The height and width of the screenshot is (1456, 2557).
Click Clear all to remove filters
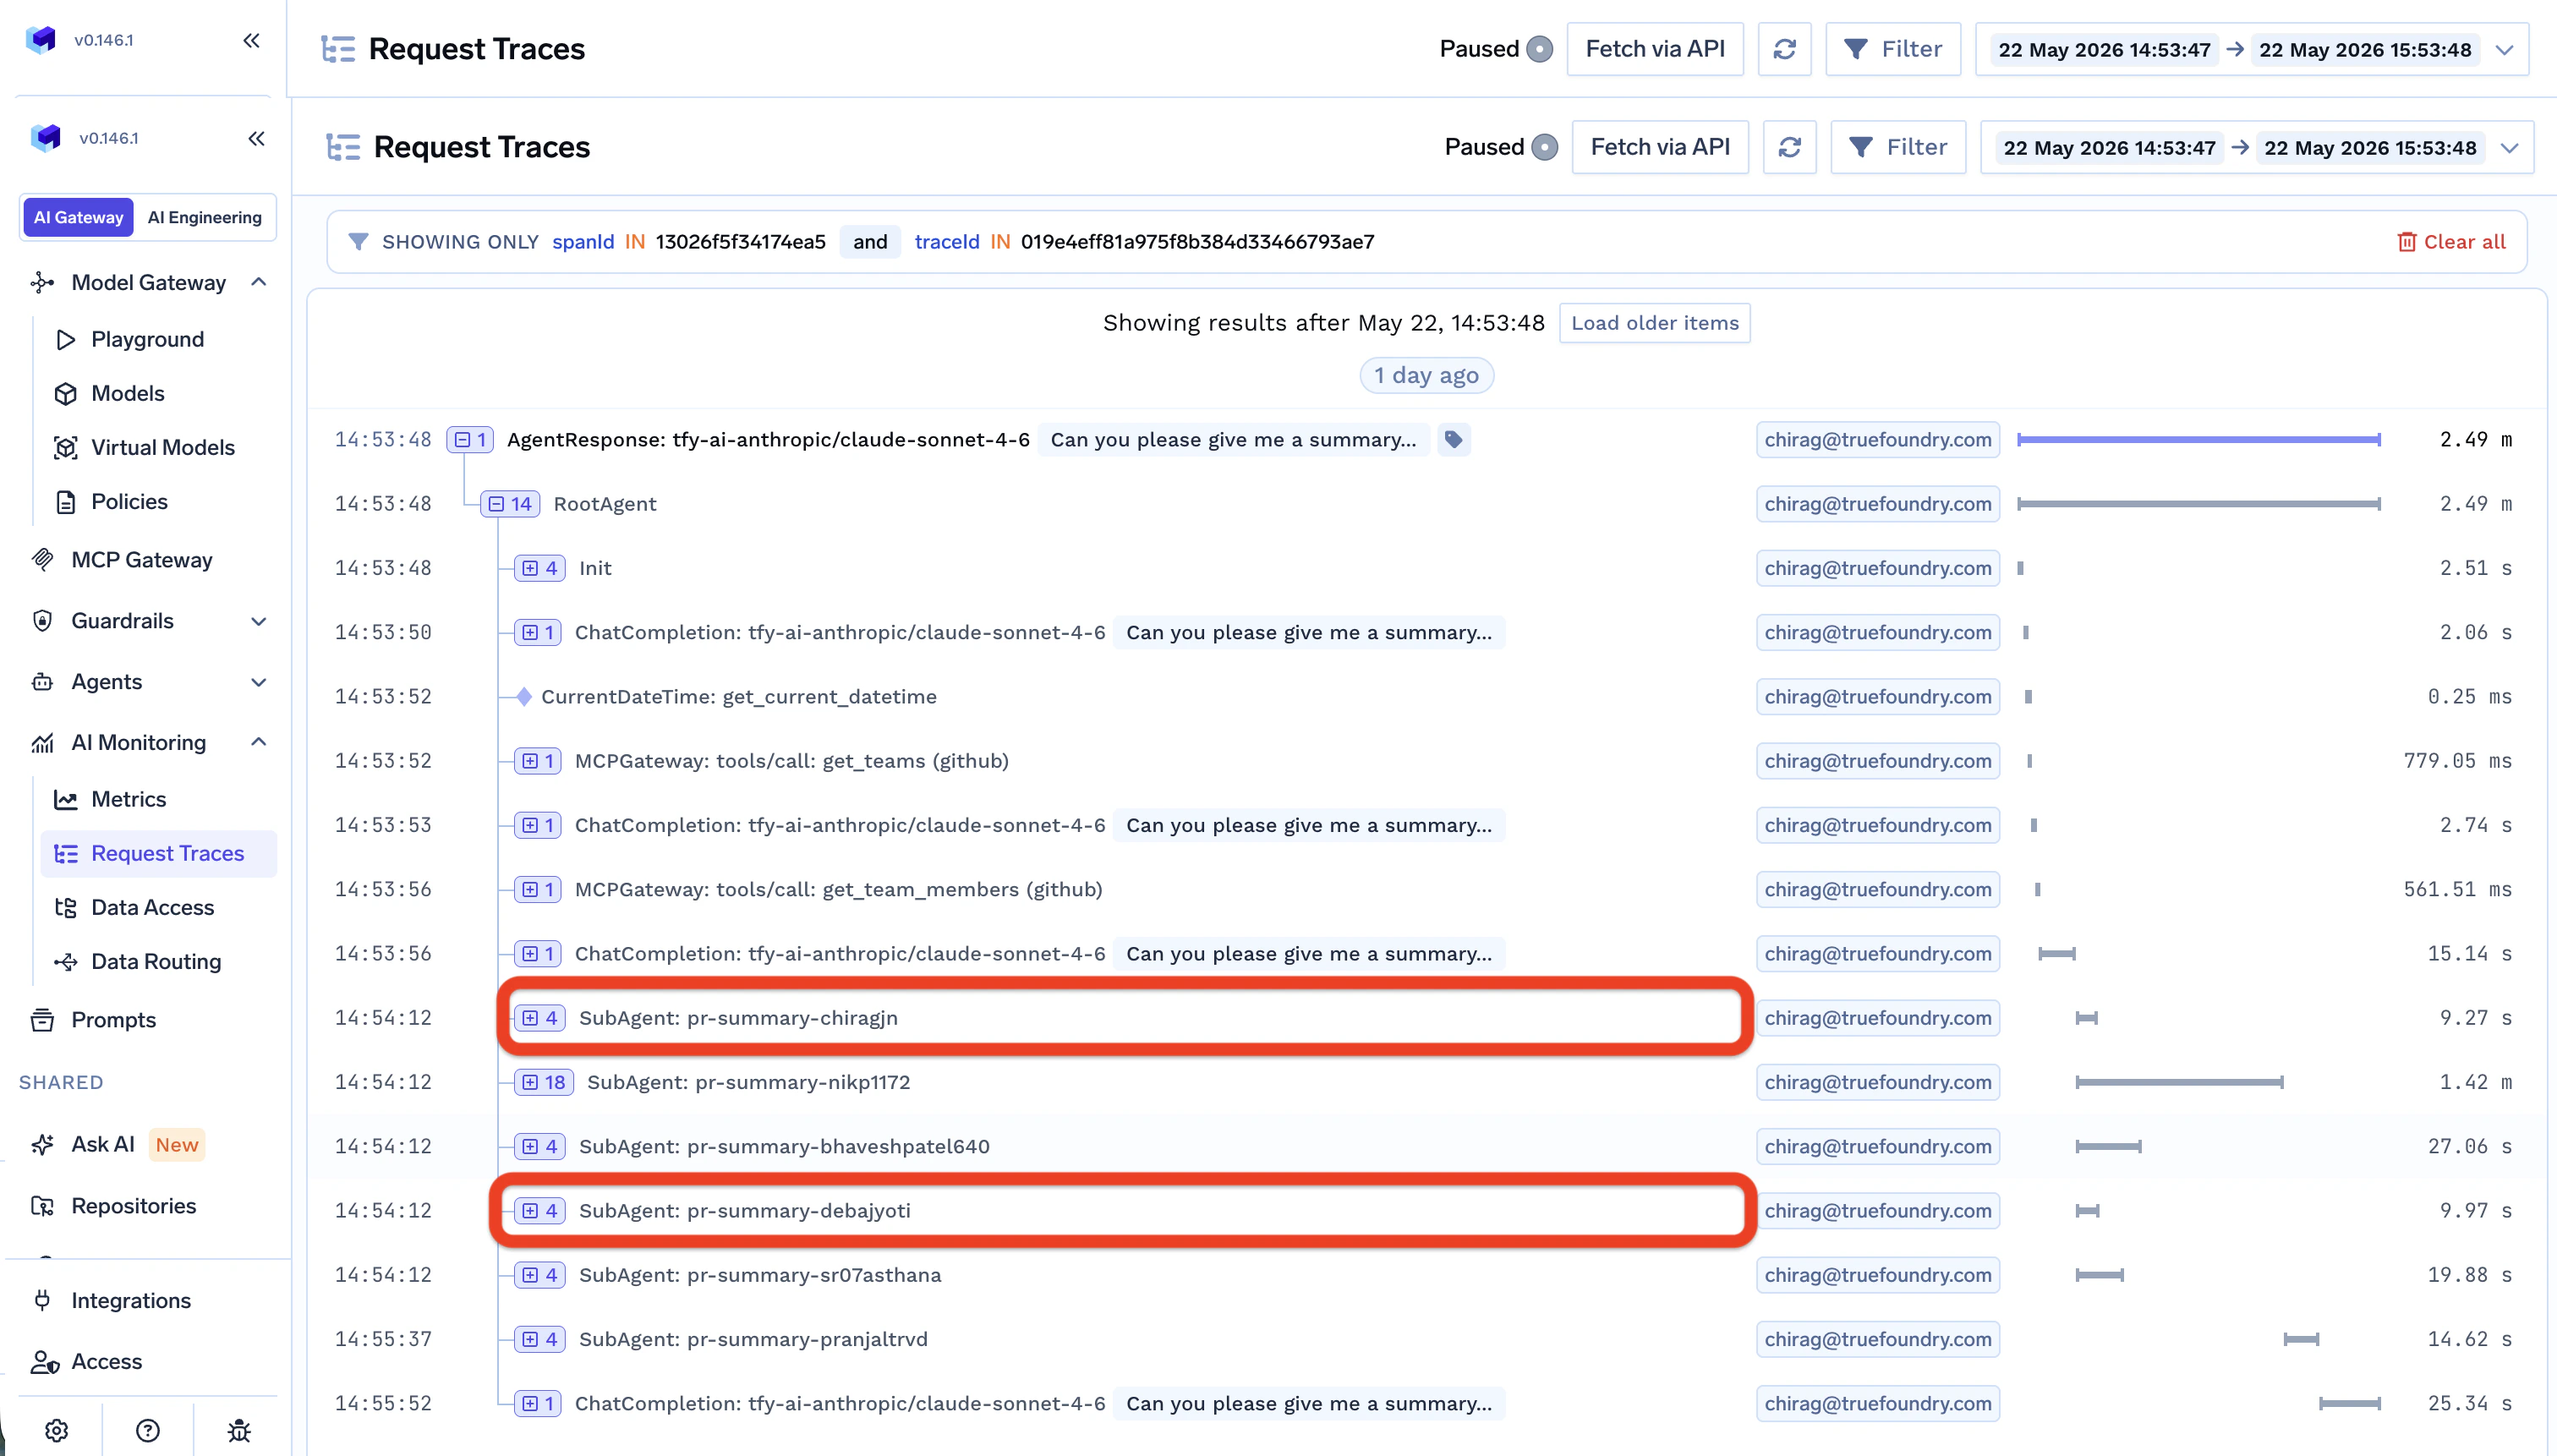(2452, 242)
